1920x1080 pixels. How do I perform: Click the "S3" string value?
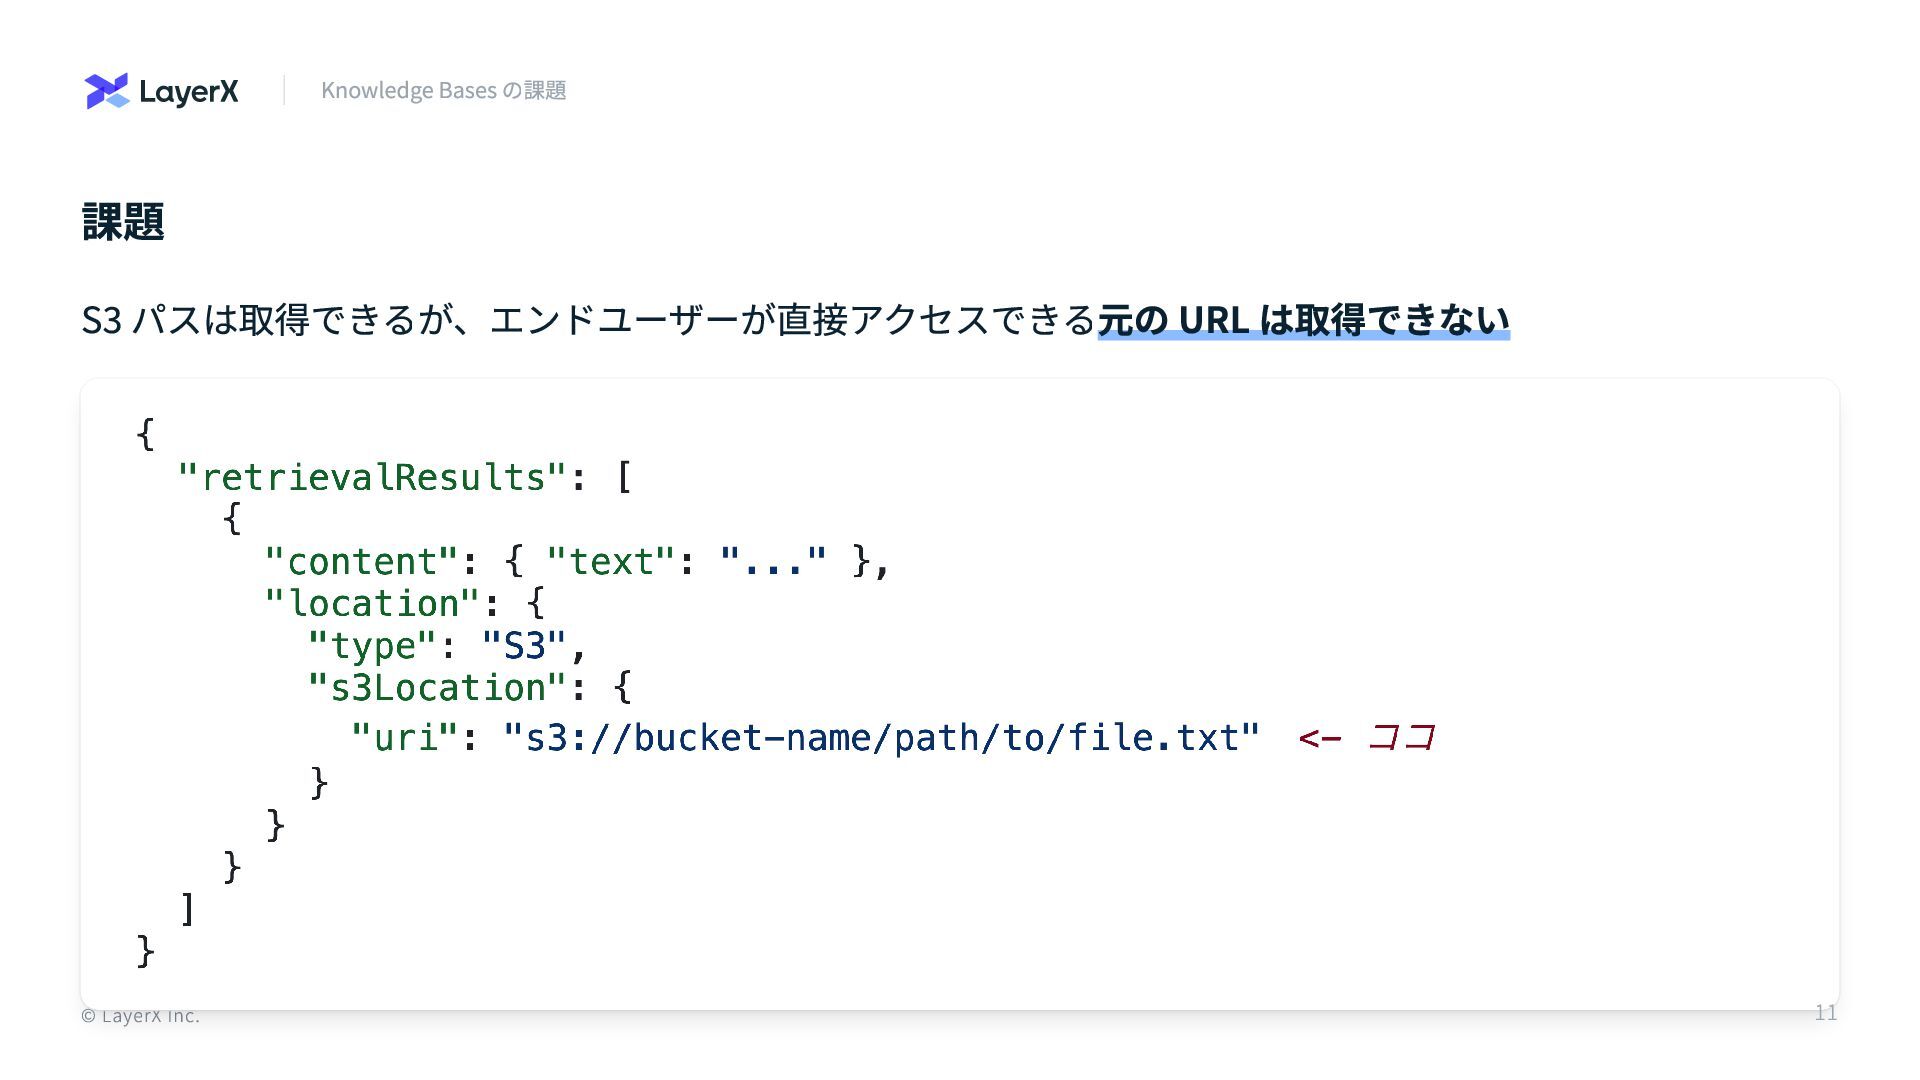(x=524, y=646)
